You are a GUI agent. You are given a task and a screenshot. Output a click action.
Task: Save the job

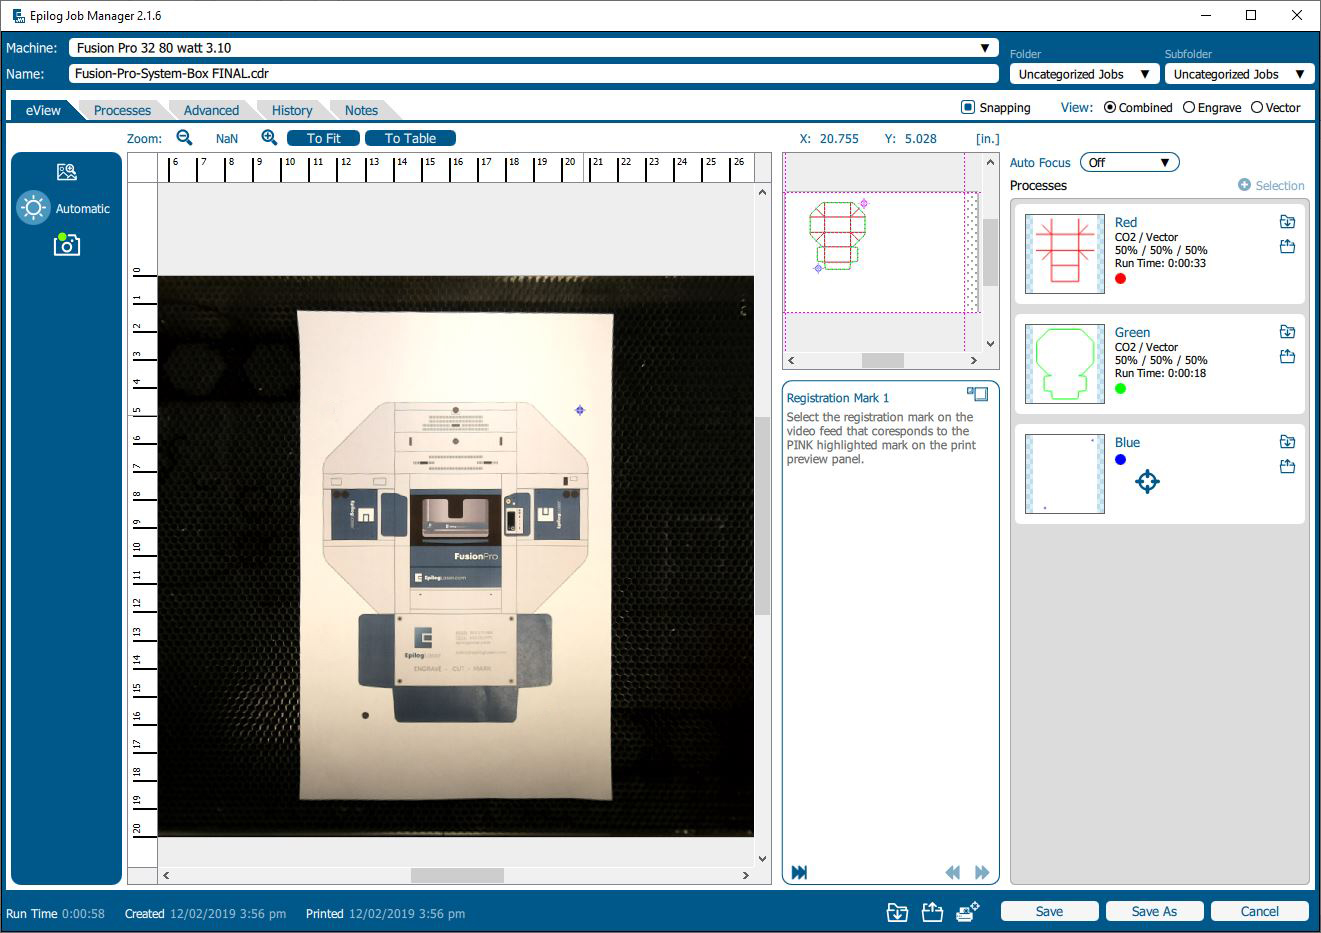(1049, 911)
